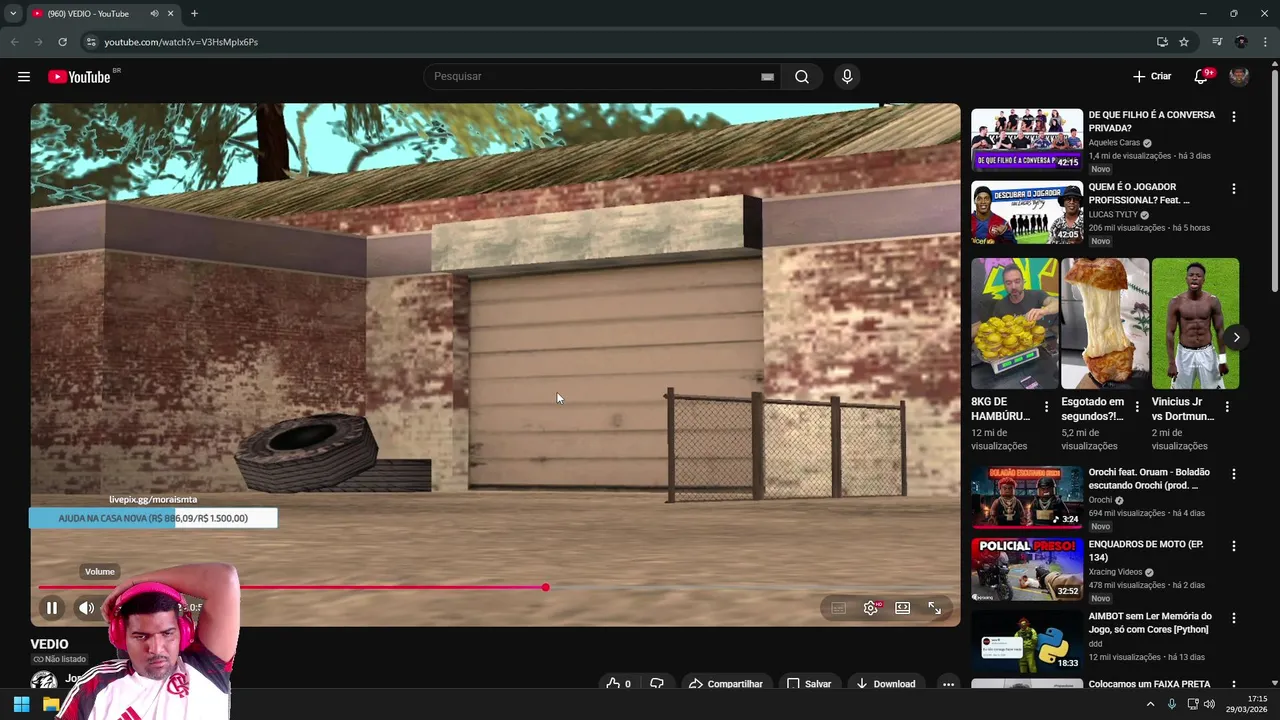Open the 'Aqueles Caras' channel link

click(x=1114, y=143)
